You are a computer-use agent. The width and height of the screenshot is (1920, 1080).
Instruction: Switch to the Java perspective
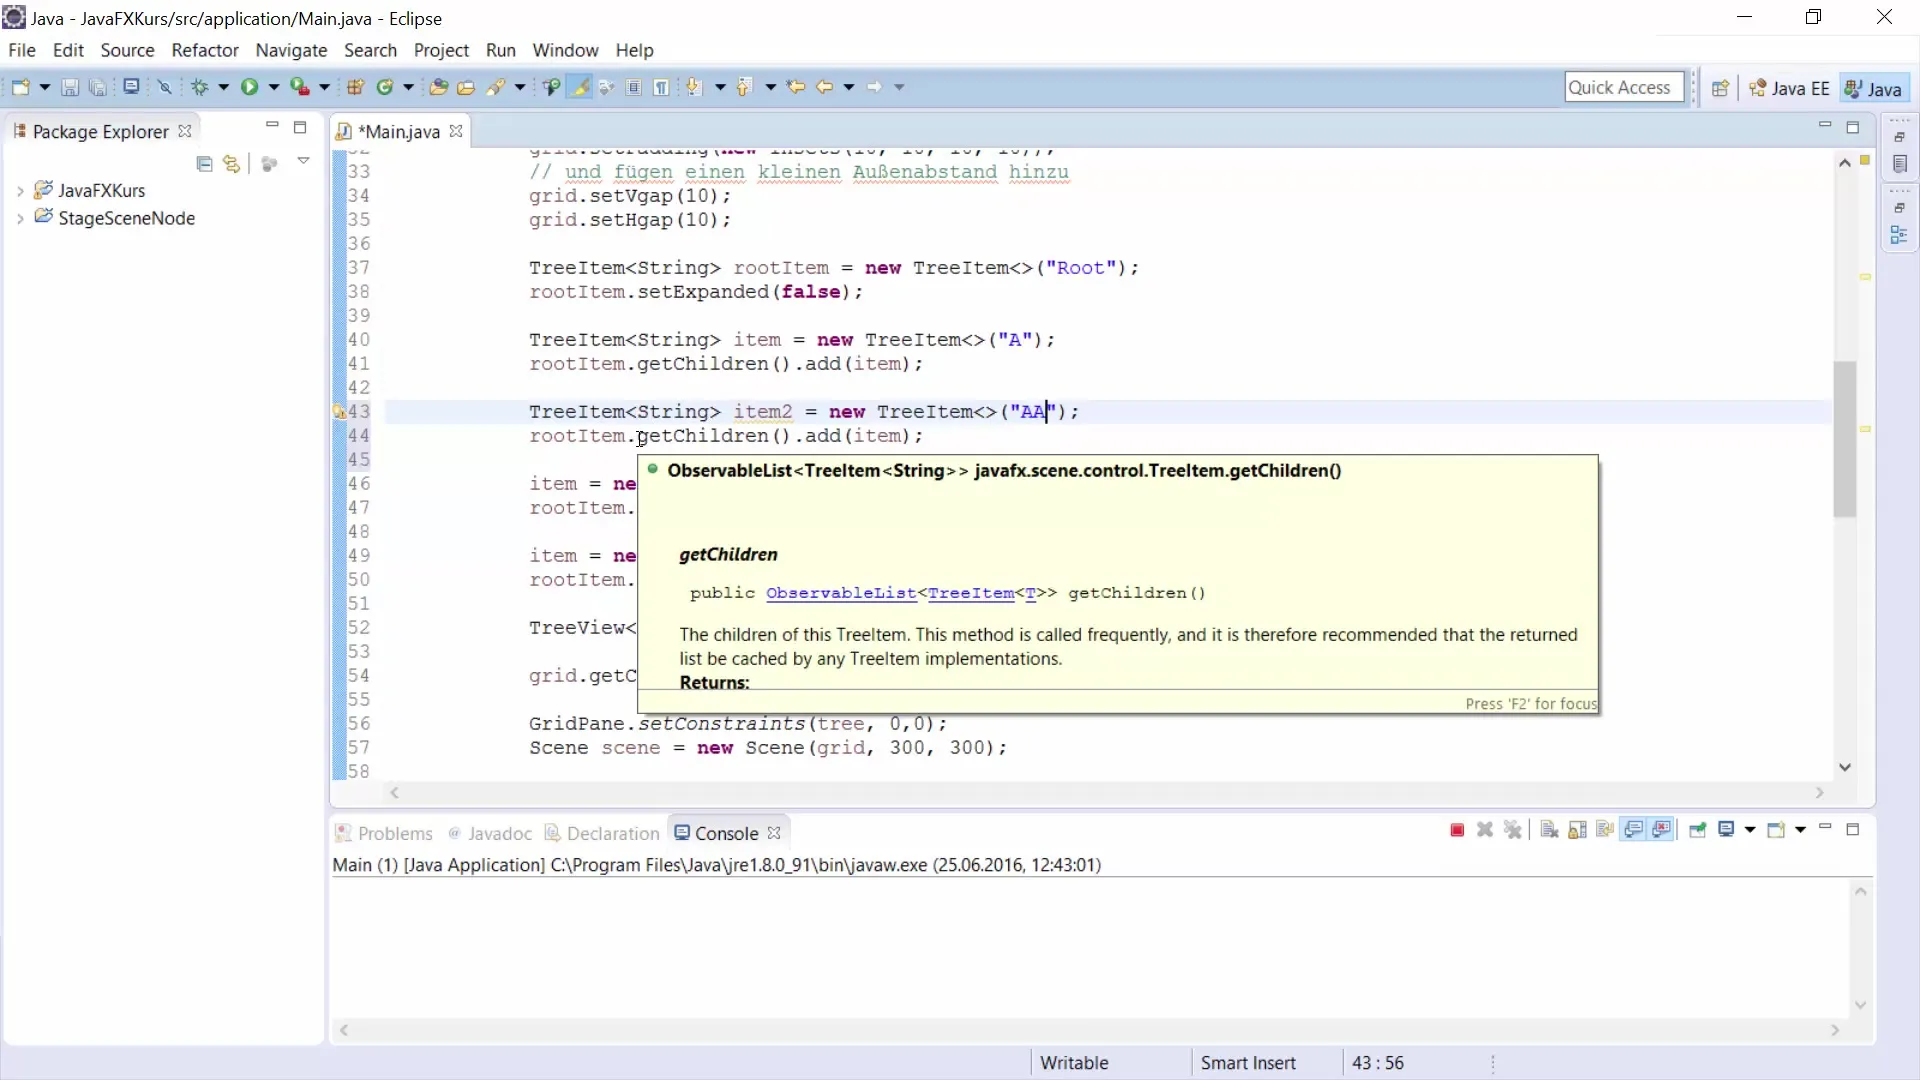tap(1874, 89)
